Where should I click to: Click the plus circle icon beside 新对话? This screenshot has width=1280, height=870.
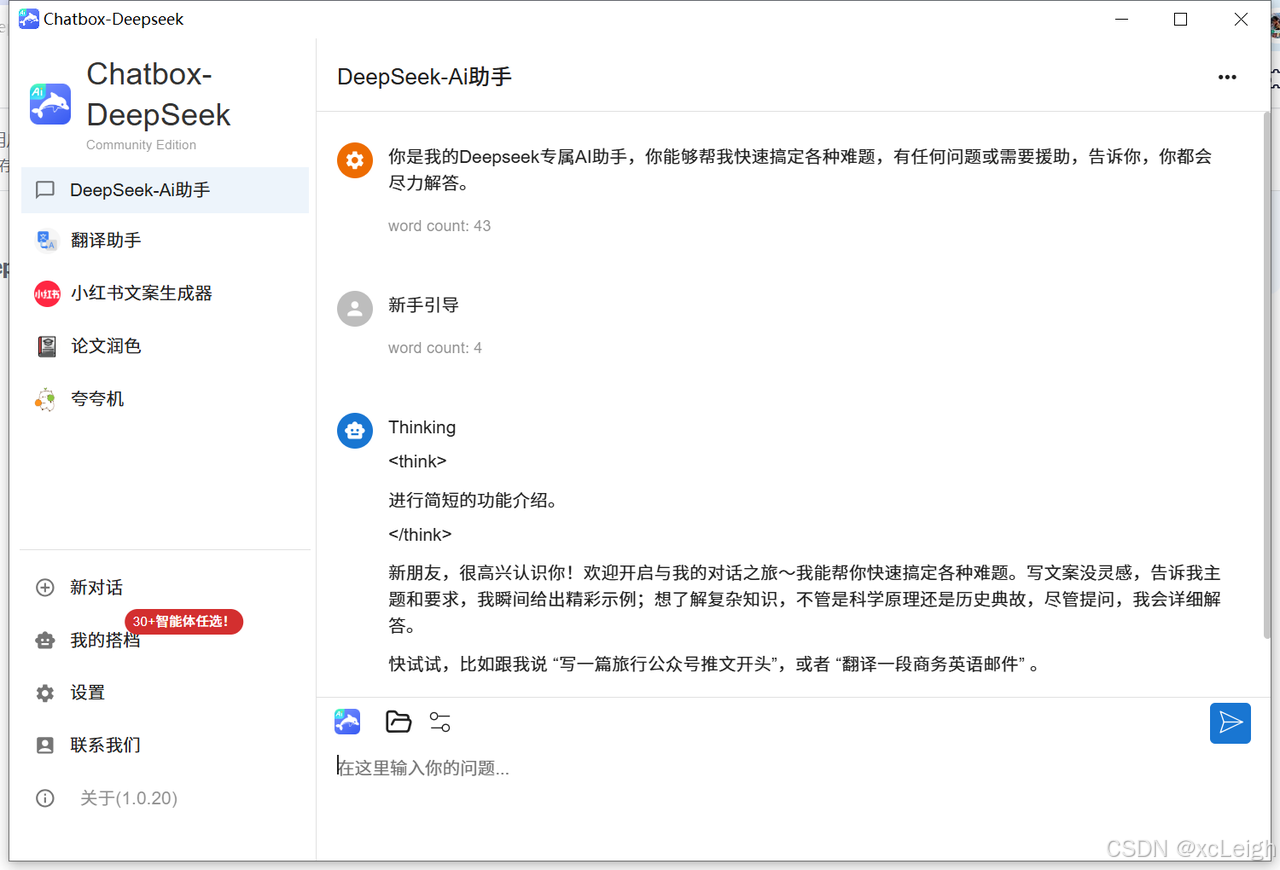pos(45,588)
